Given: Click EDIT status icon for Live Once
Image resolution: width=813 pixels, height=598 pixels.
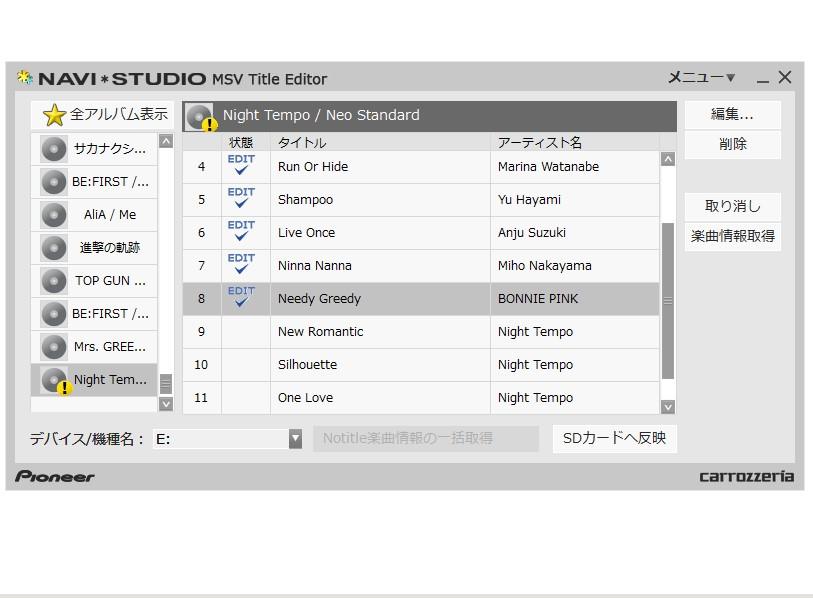Looking at the screenshot, I should coord(241,231).
